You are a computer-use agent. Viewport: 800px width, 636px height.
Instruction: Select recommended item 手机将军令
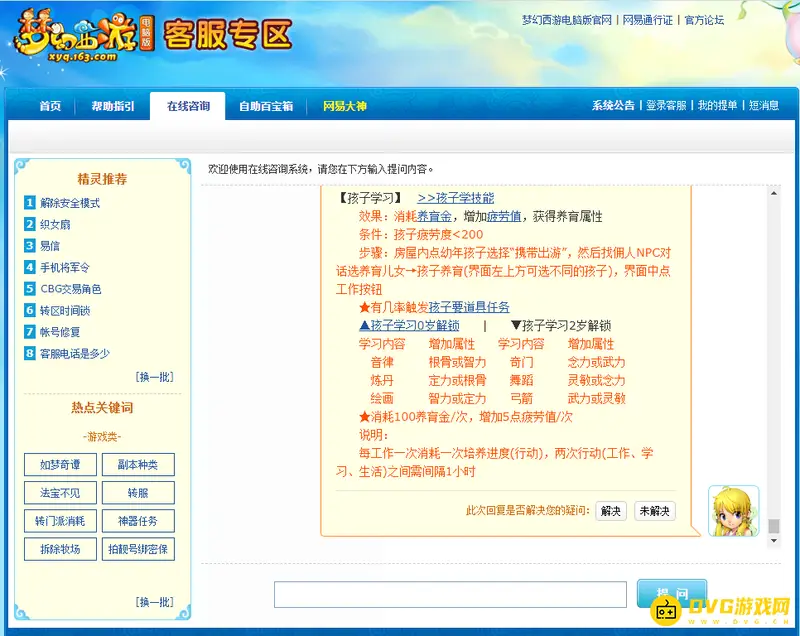[64, 267]
